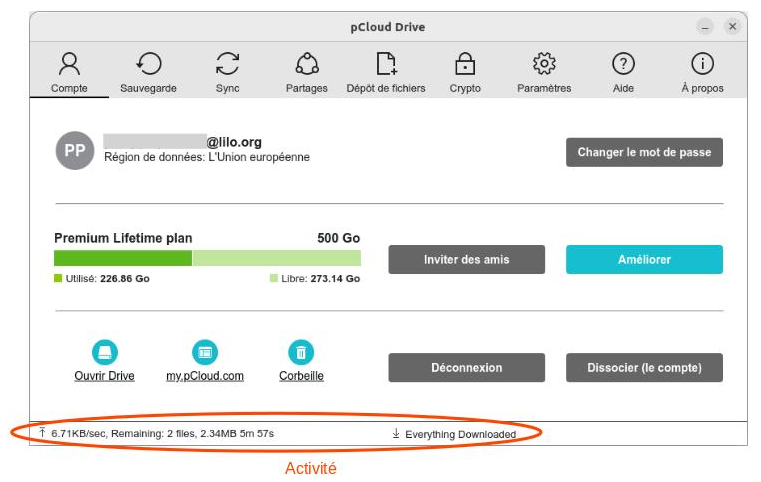The width and height of the screenshot is (761, 482).
Task: Click the Corbeille trash icon
Action: [301, 352]
